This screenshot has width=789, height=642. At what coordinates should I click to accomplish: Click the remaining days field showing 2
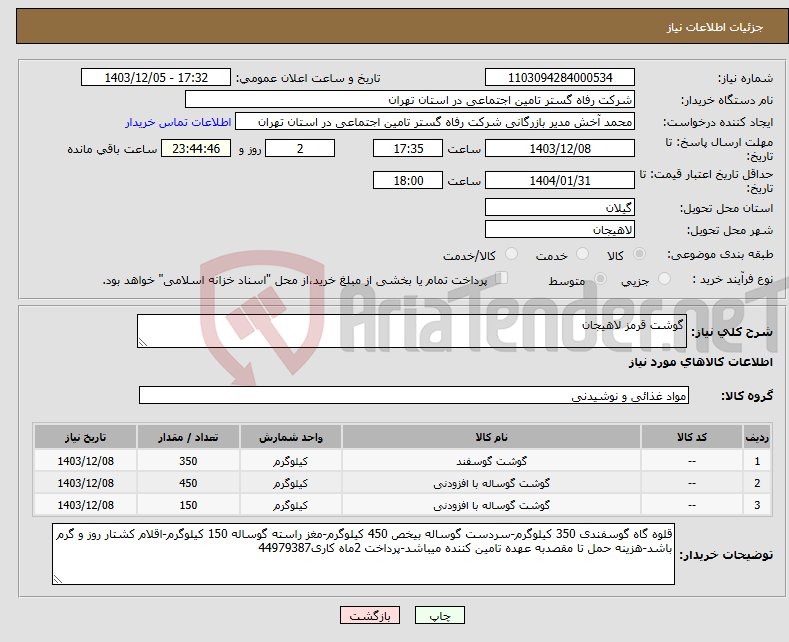[300, 148]
